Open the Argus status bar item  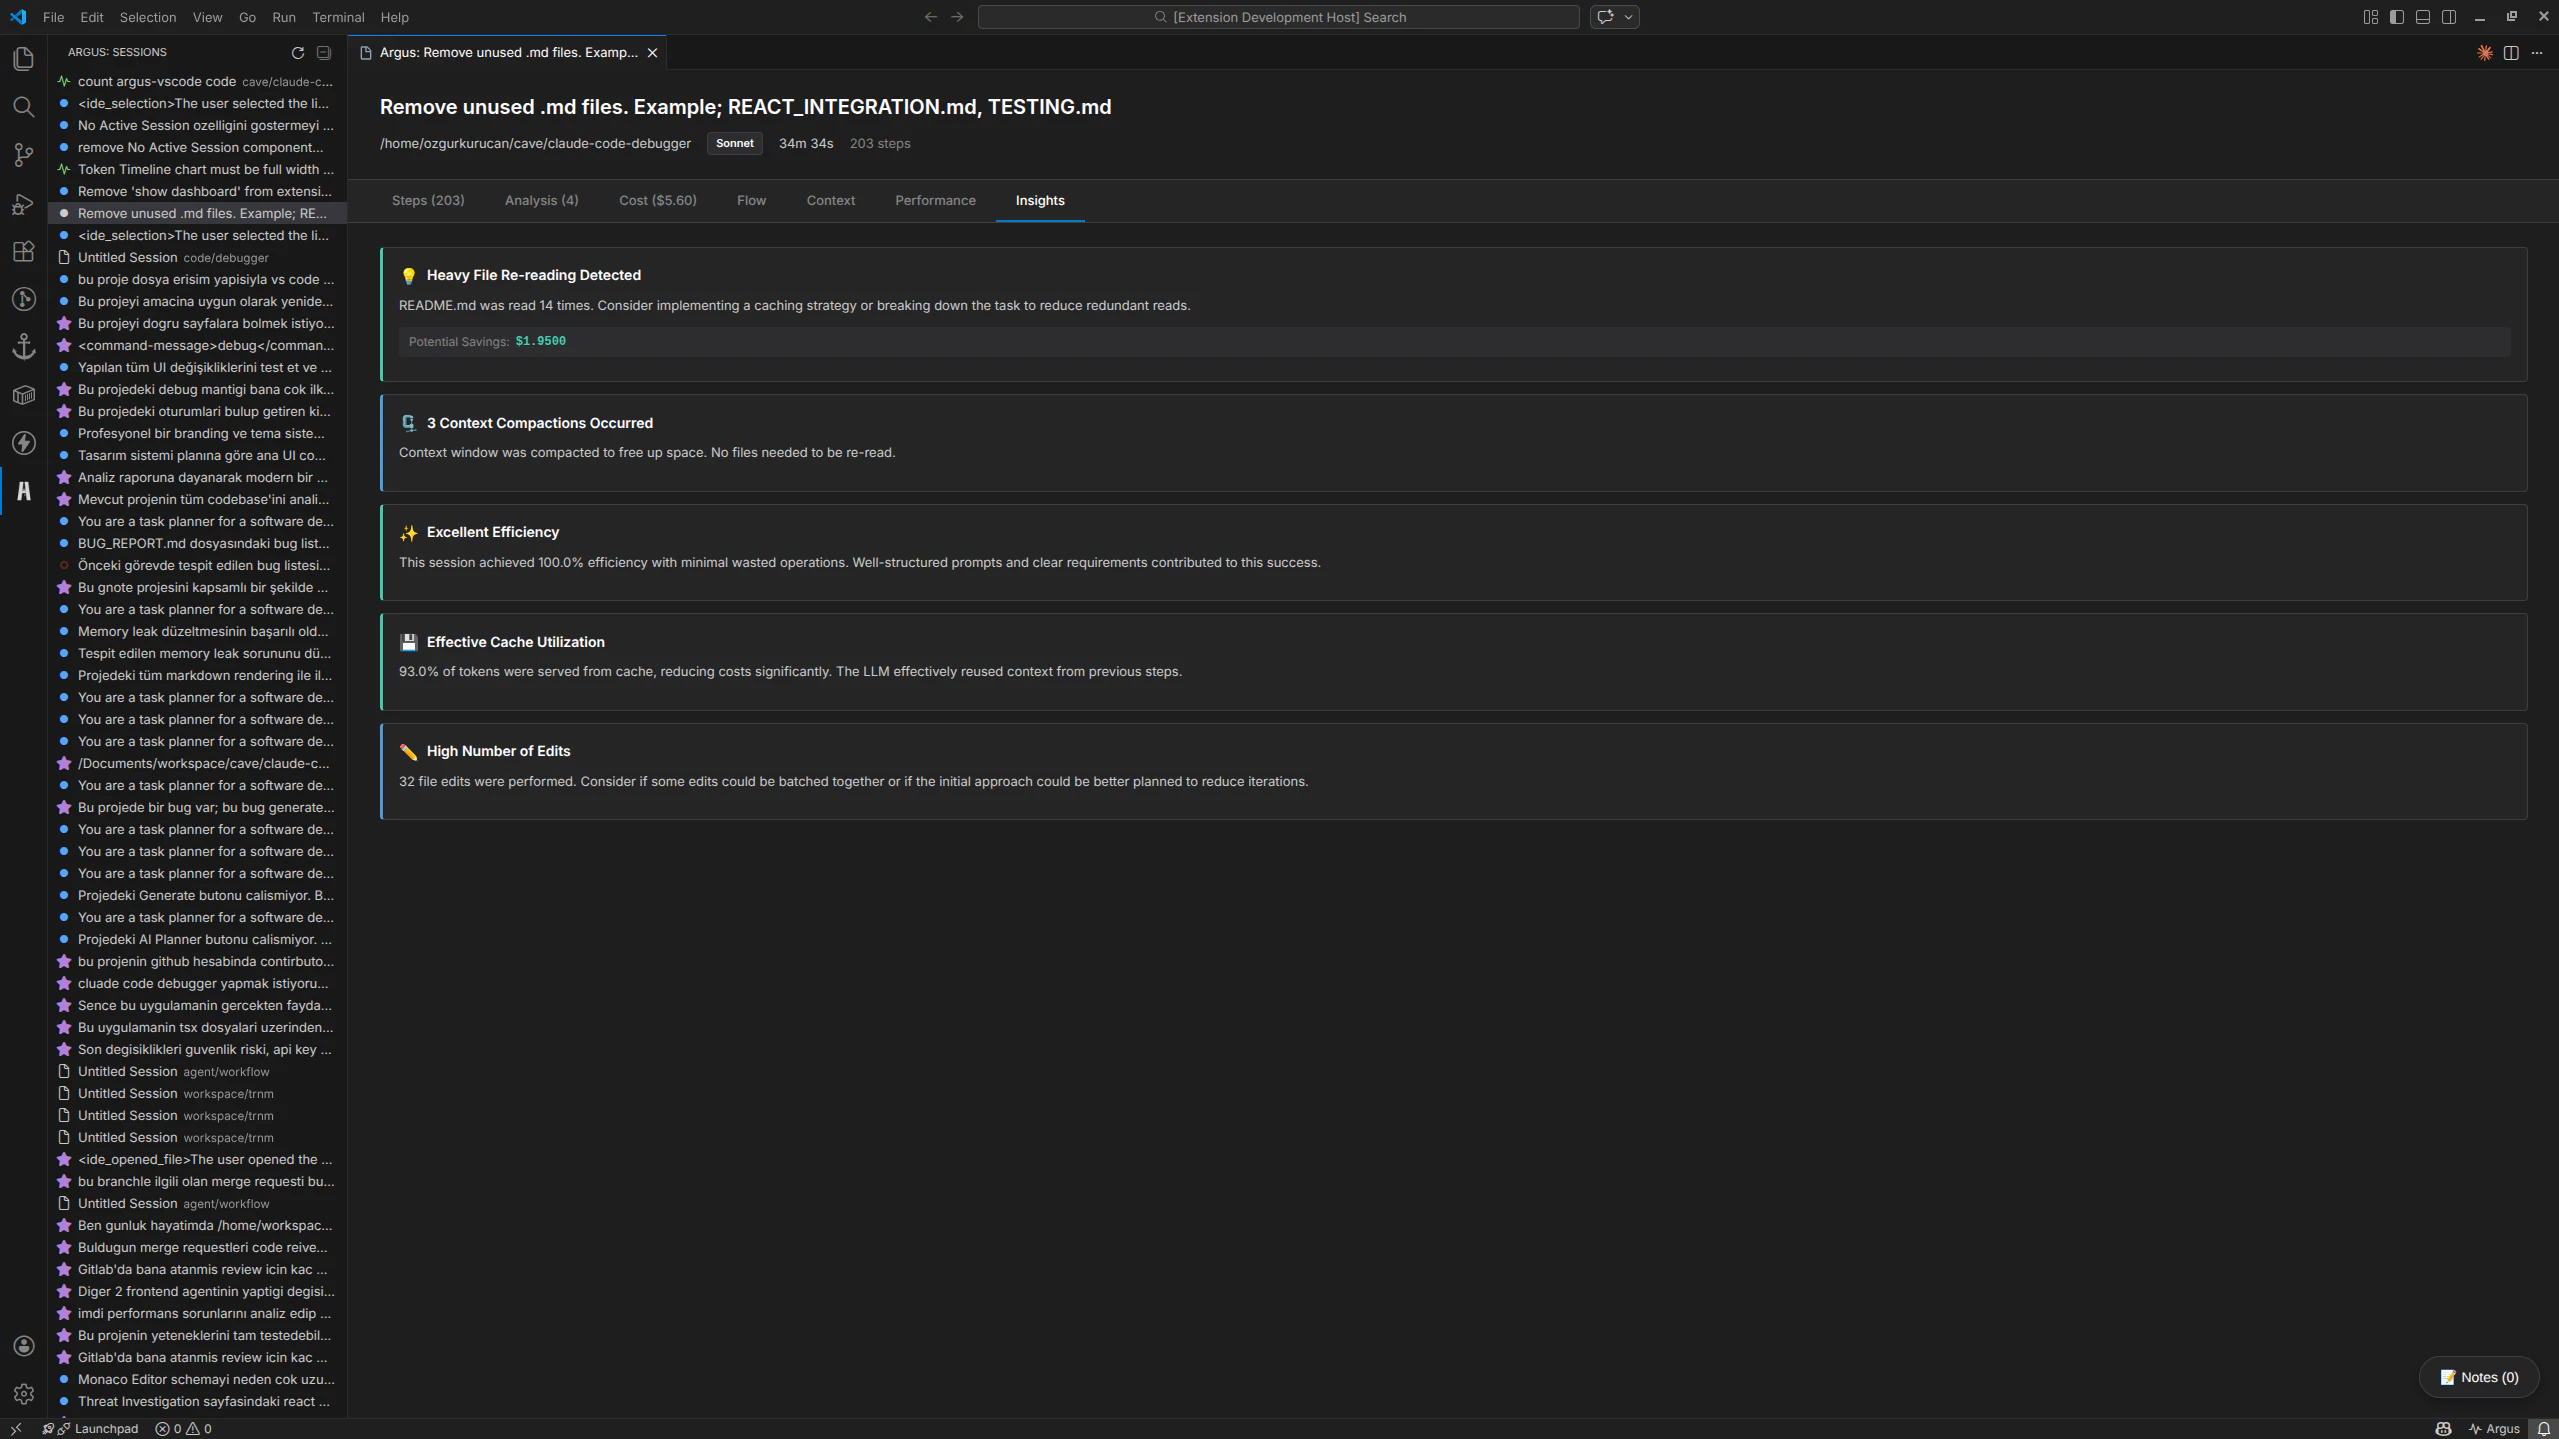click(2494, 1428)
